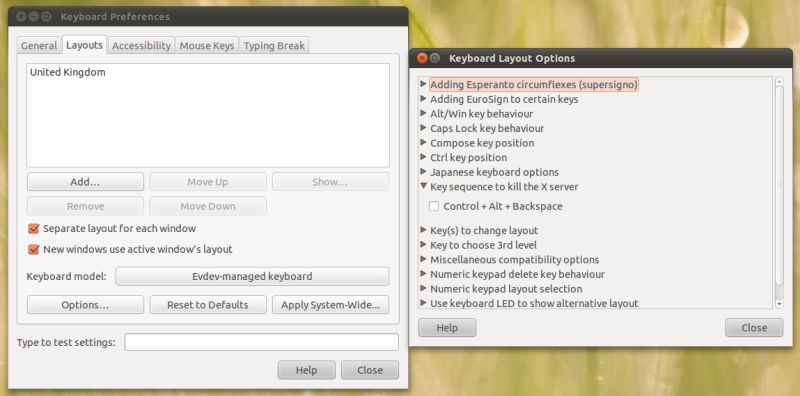The width and height of the screenshot is (800, 396).
Task: Expand Numeric keypad layout selection
Action: click(x=423, y=288)
